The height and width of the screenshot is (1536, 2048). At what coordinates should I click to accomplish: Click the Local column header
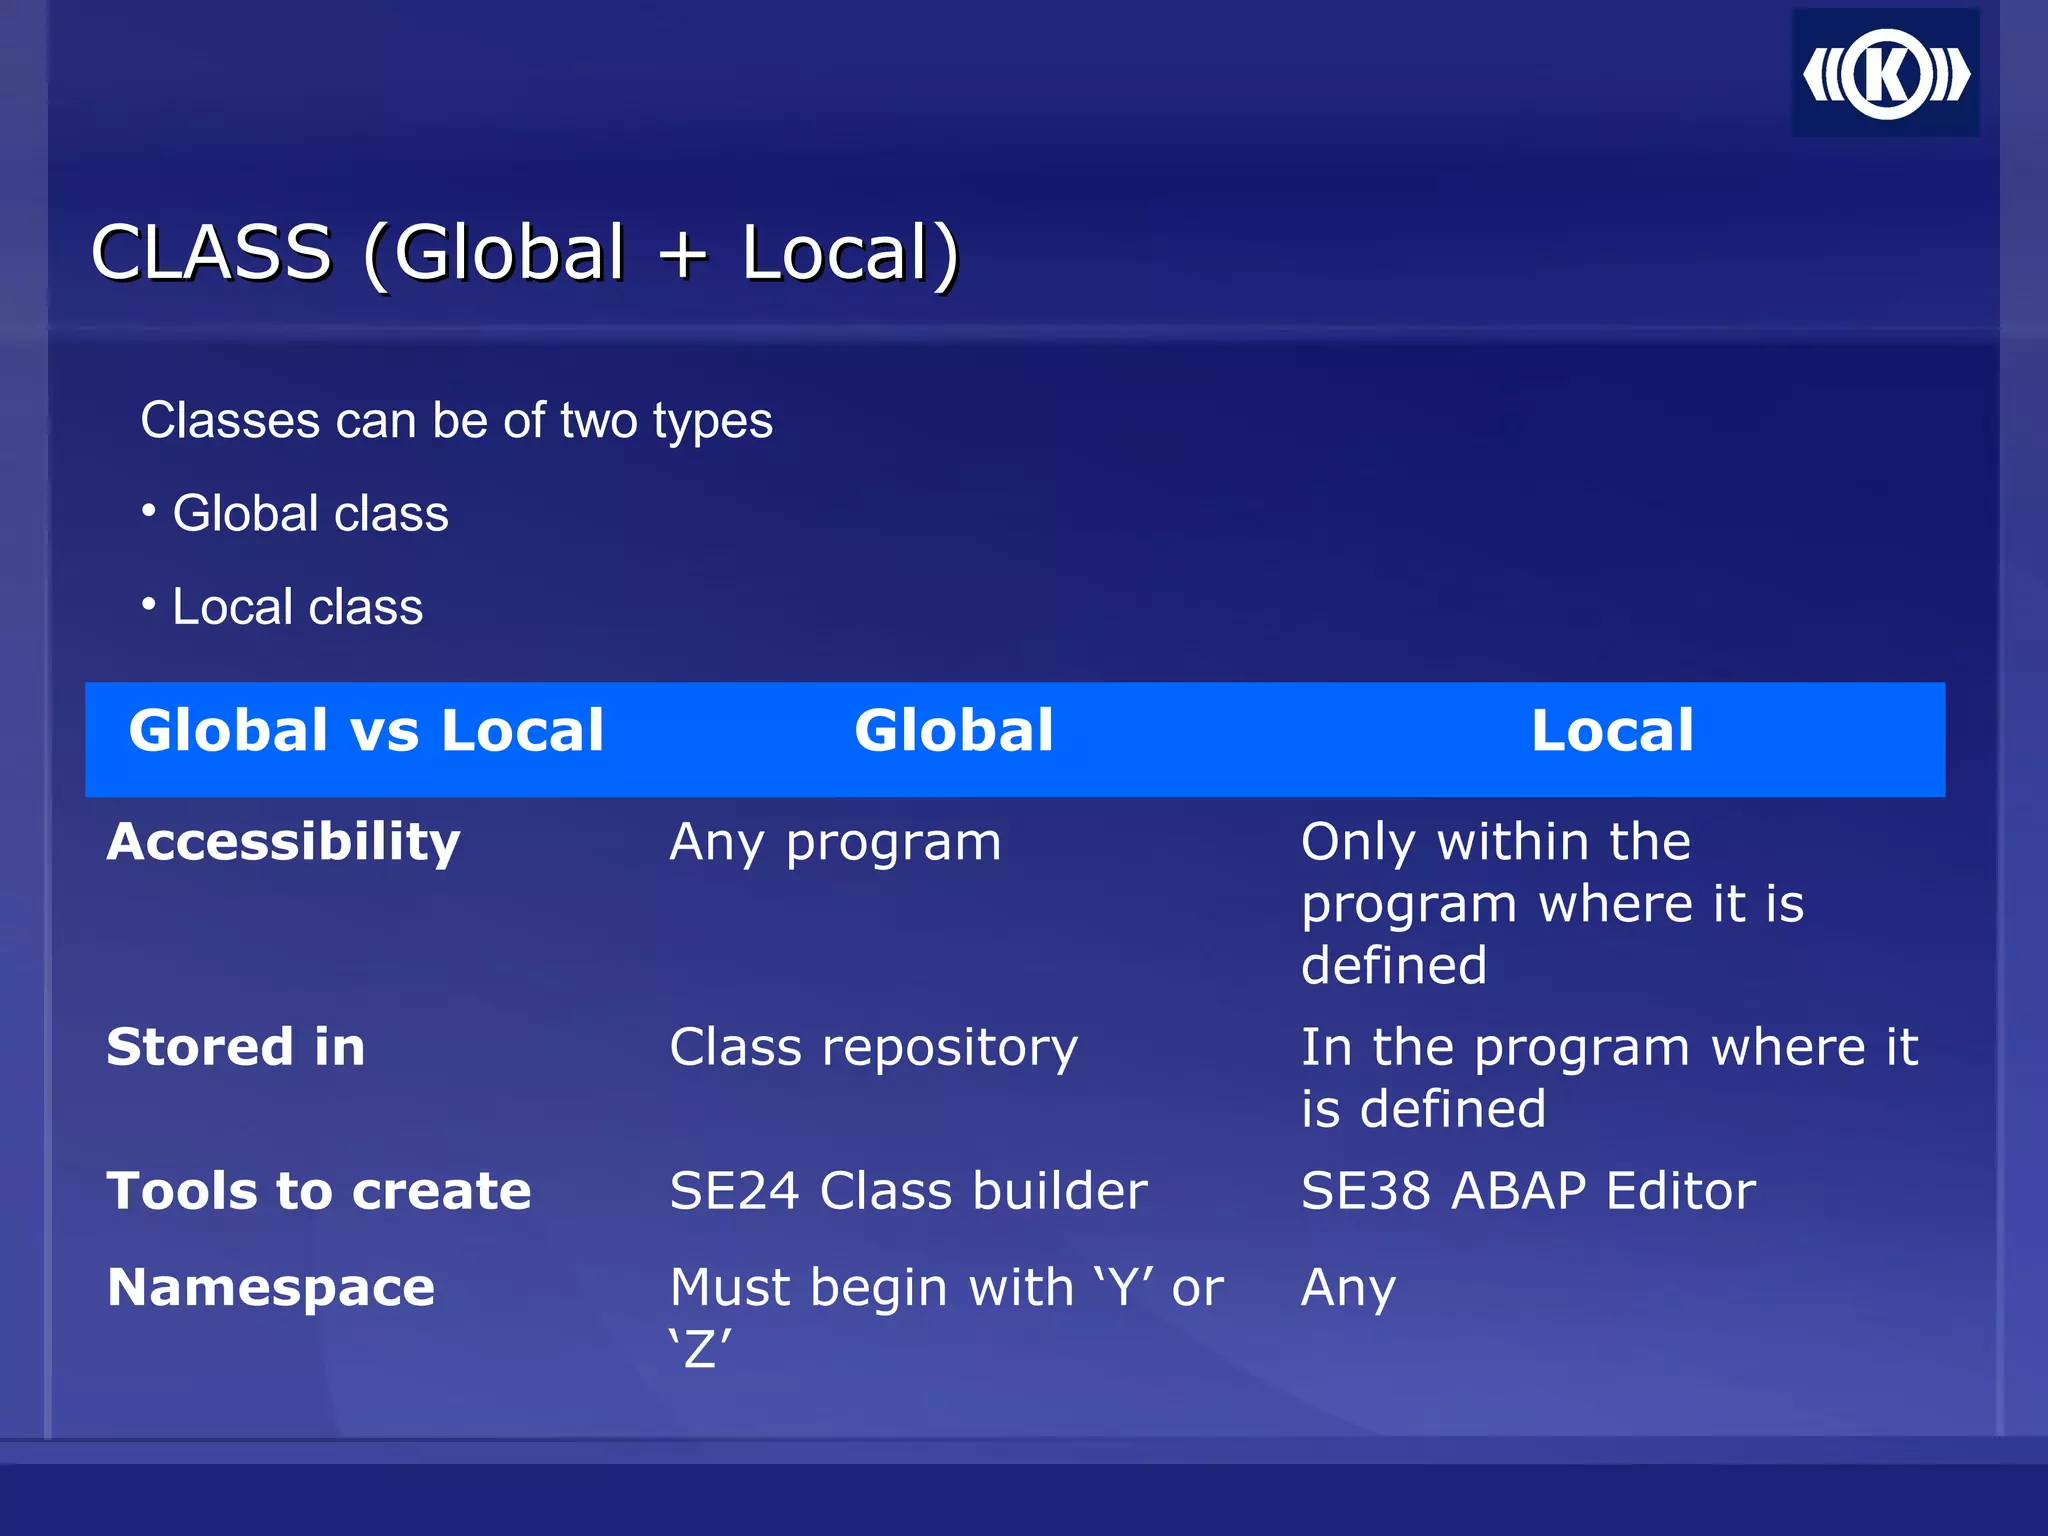coord(1612,730)
